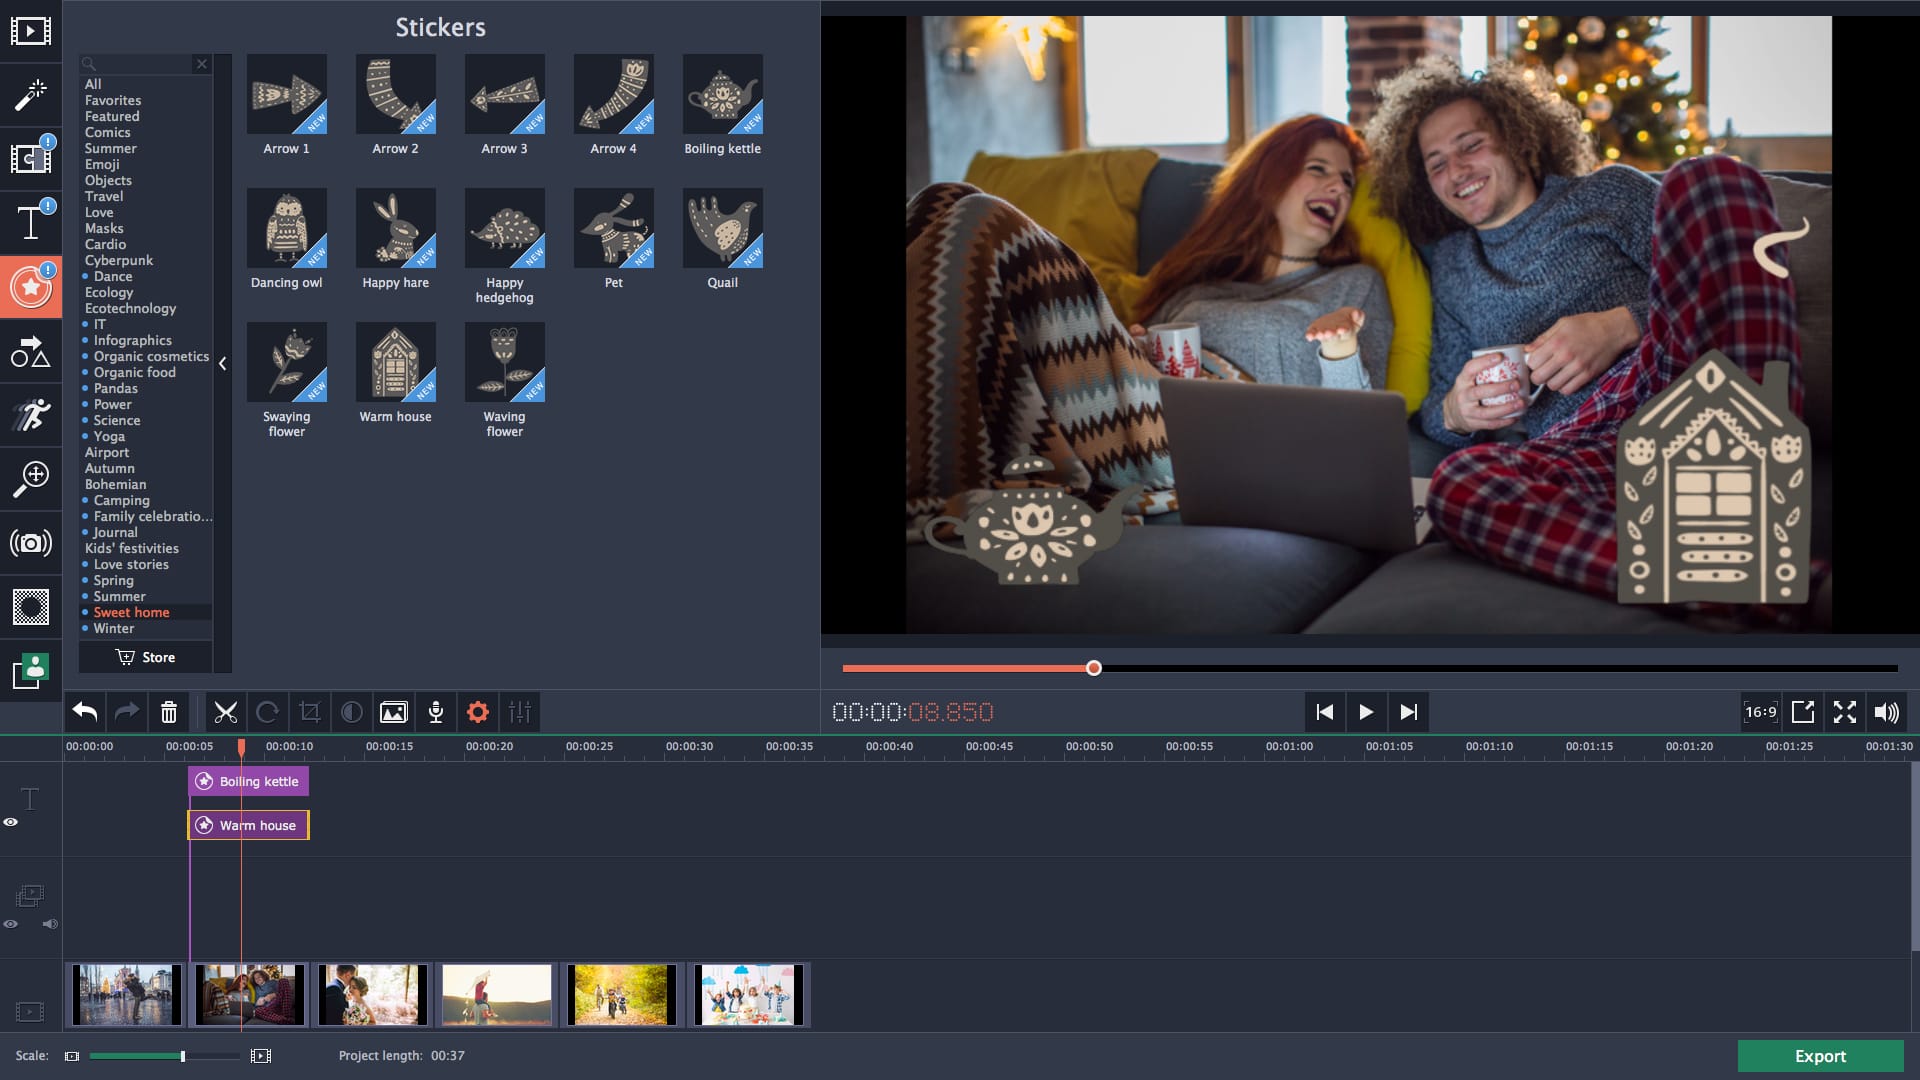Image resolution: width=1920 pixels, height=1080 pixels.
Task: Split the clip with the scissors tool
Action: 226,712
